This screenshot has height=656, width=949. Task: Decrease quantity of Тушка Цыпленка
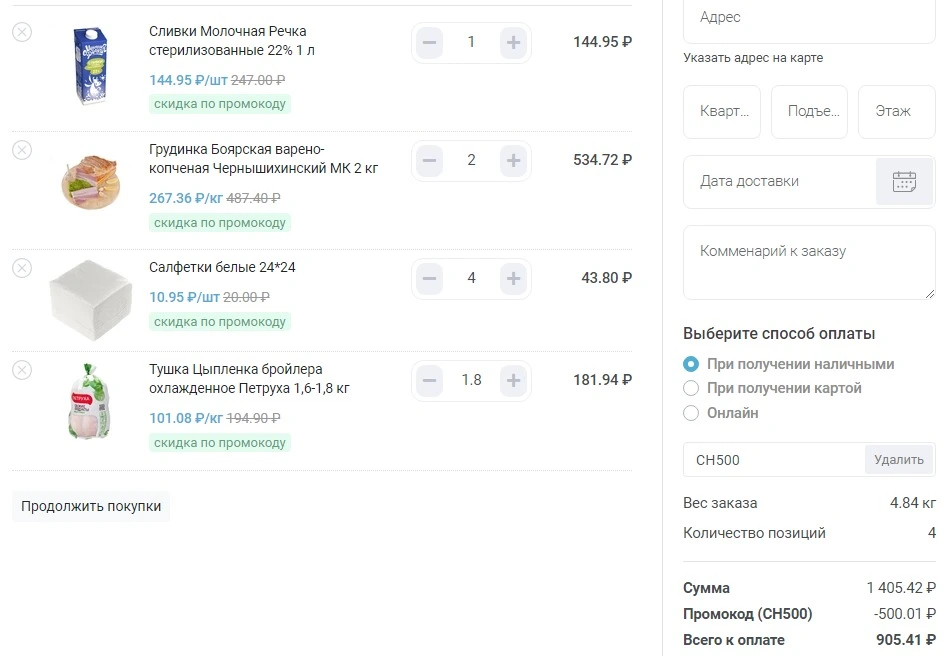[x=429, y=381]
